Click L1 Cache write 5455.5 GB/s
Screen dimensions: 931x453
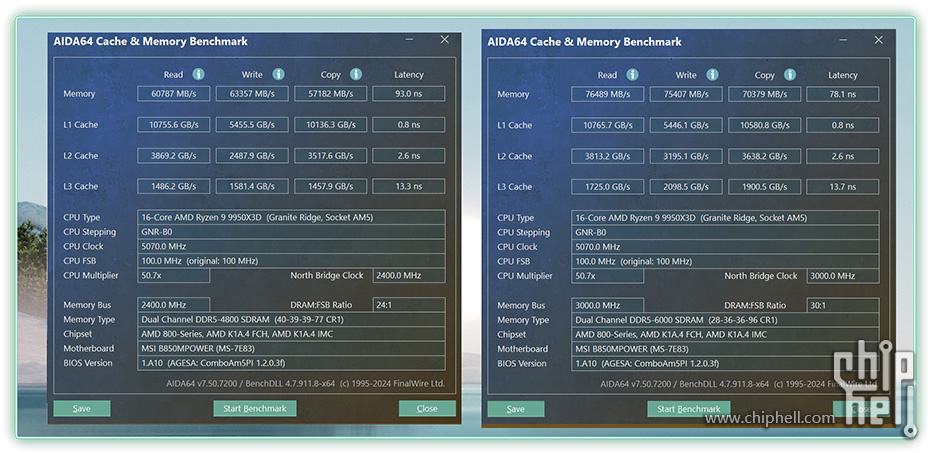[x=252, y=125]
